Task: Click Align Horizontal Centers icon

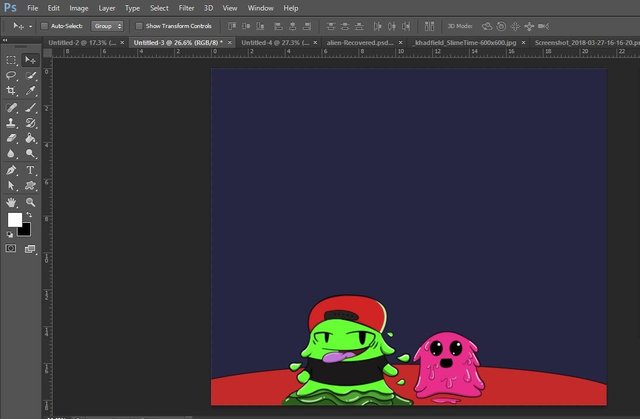Action: (x=293, y=27)
